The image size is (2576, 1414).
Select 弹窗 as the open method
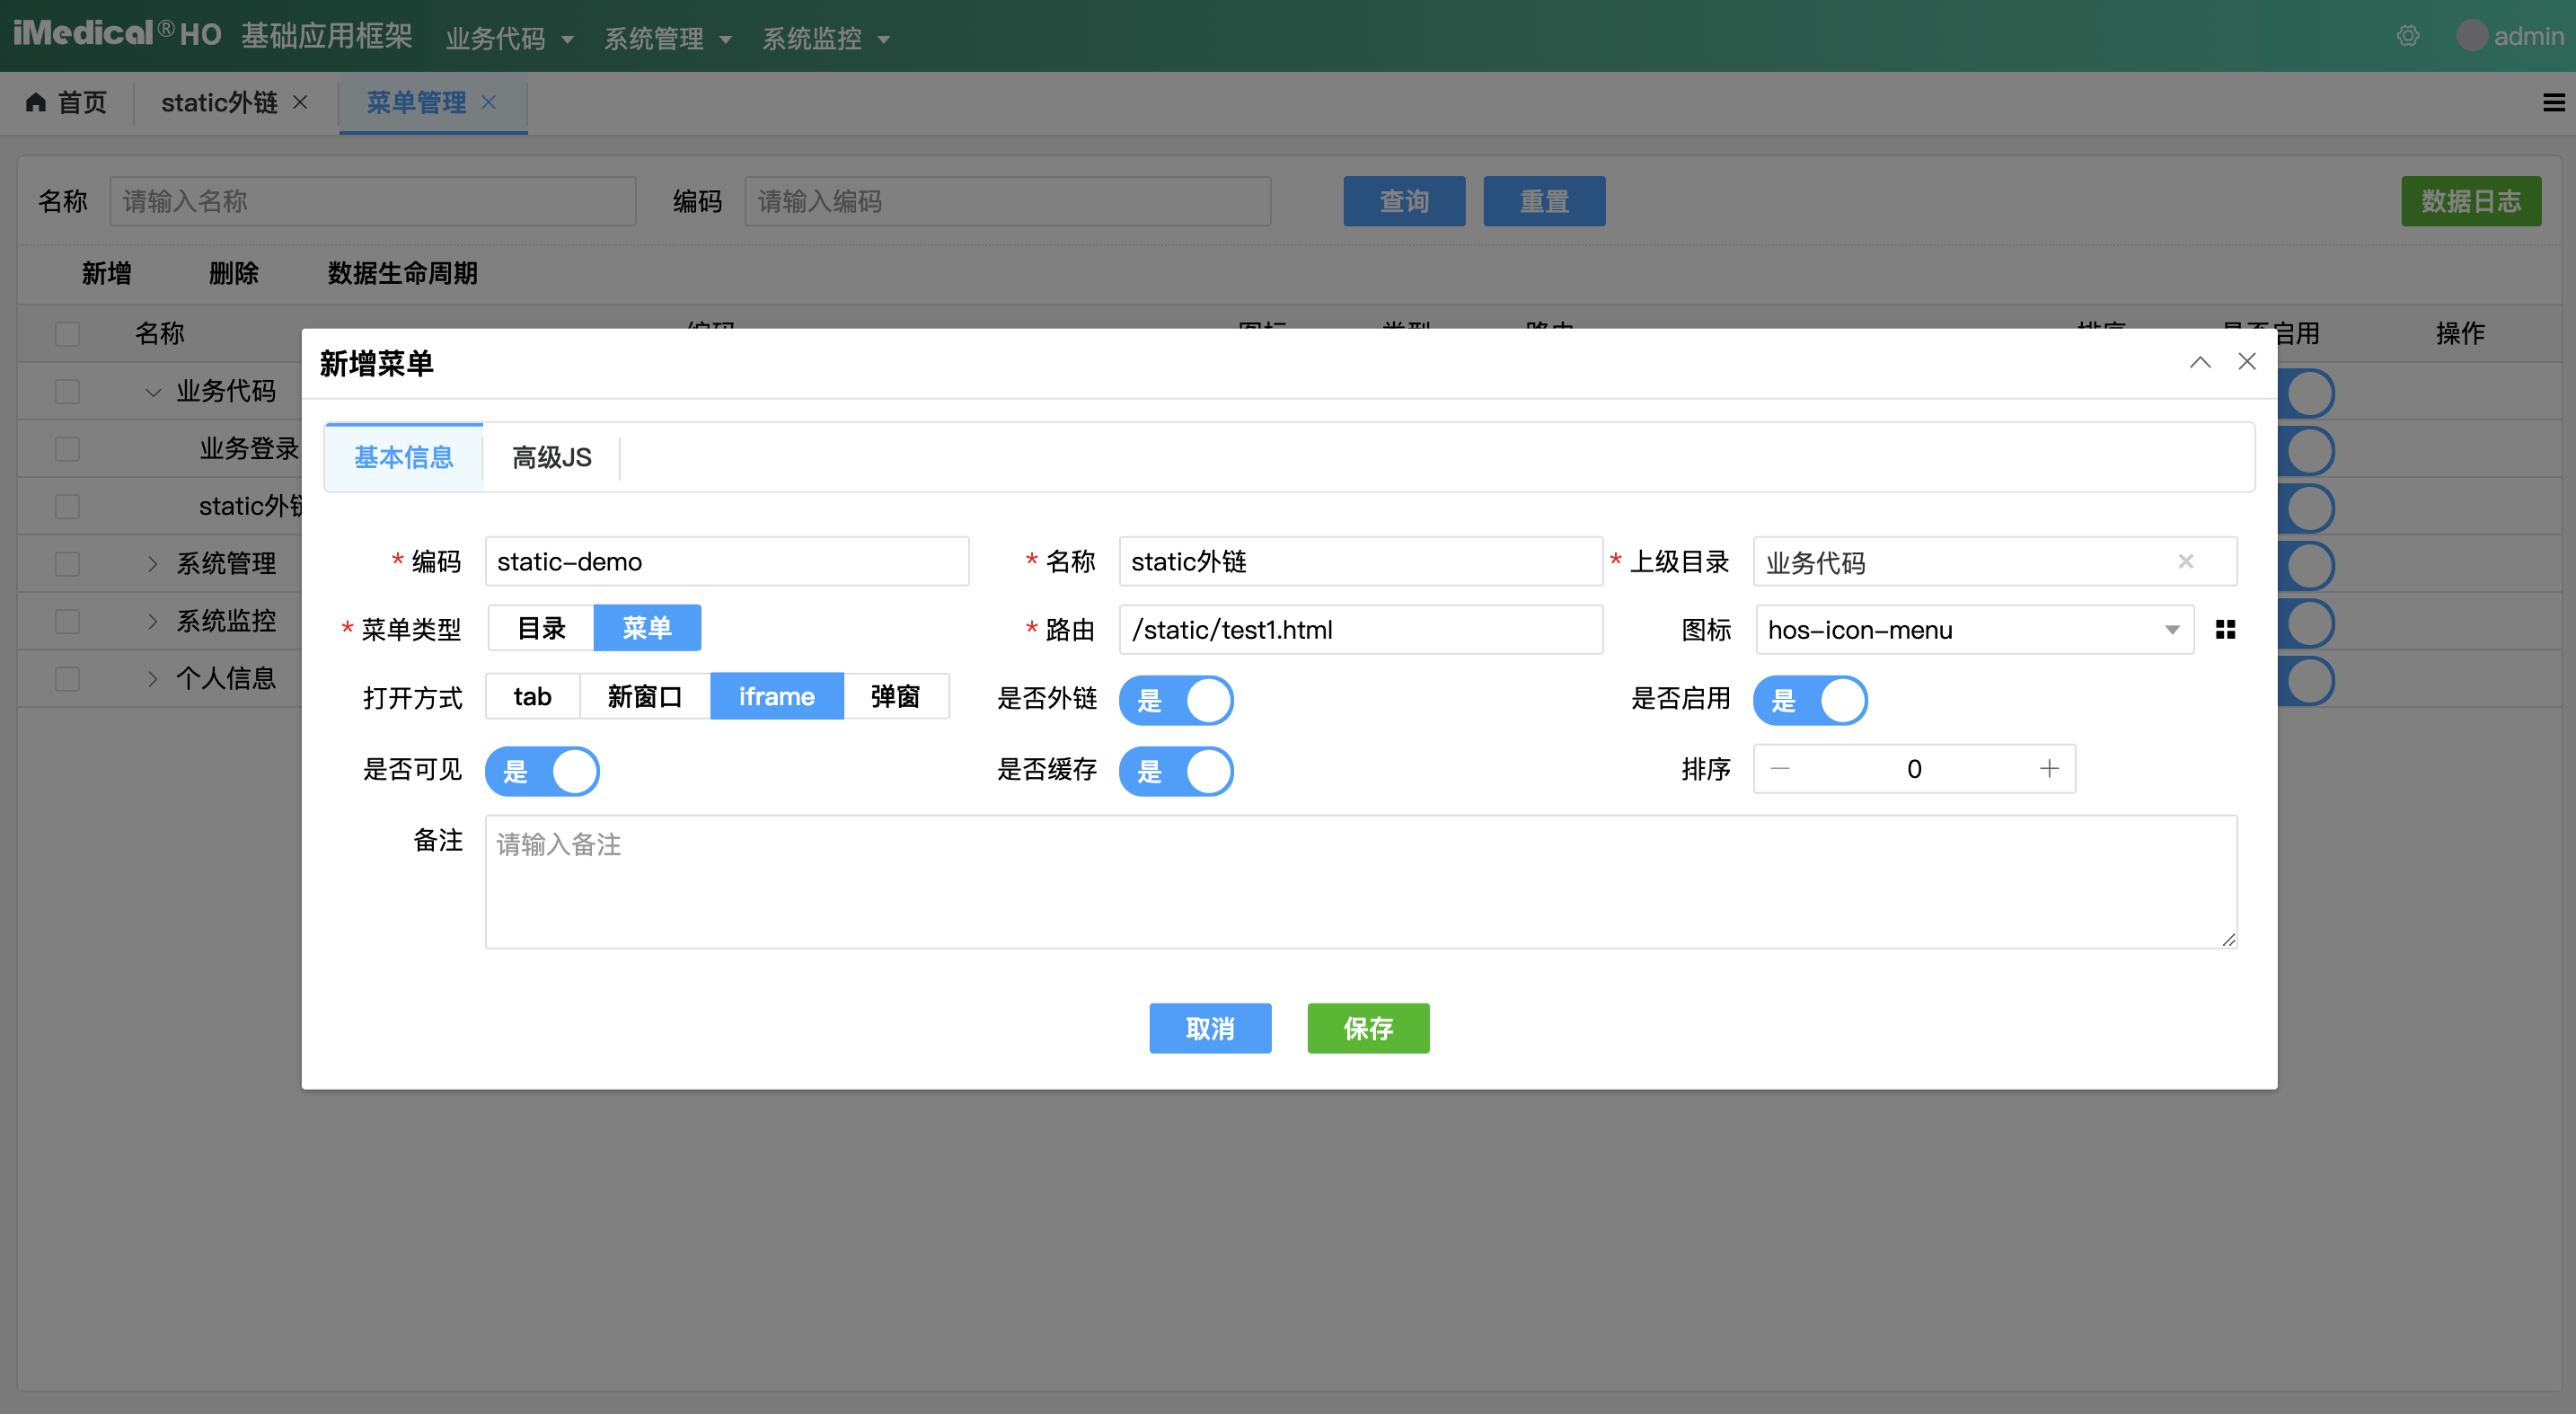tap(895, 696)
